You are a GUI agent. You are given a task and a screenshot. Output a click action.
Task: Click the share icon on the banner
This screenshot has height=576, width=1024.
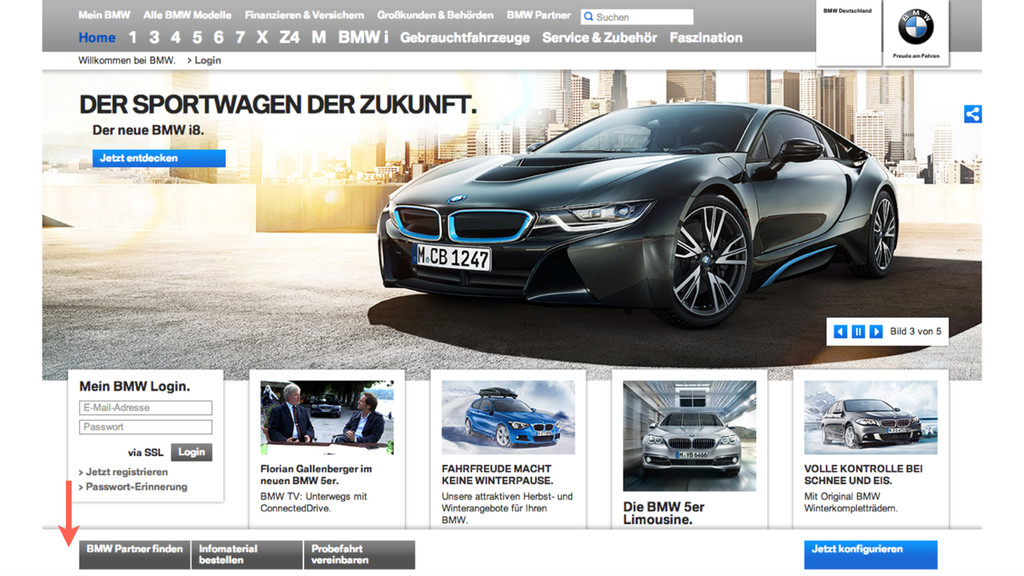972,114
